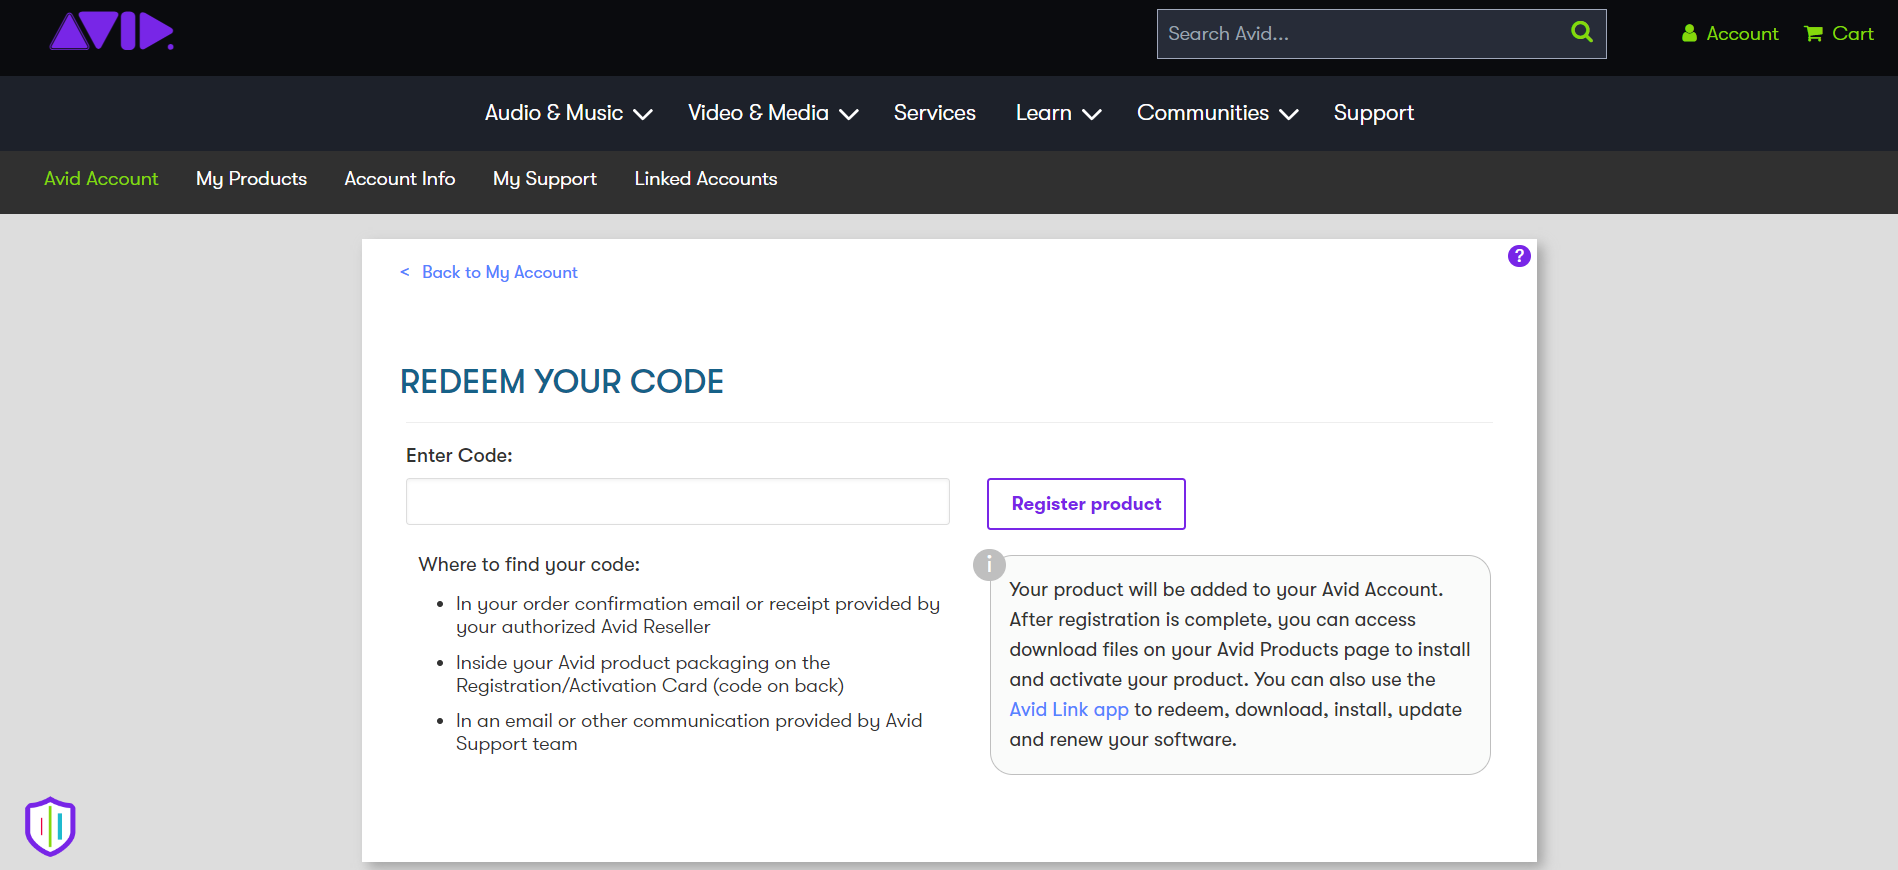
Task: Open the Avid Link app link
Action: point(1069,710)
